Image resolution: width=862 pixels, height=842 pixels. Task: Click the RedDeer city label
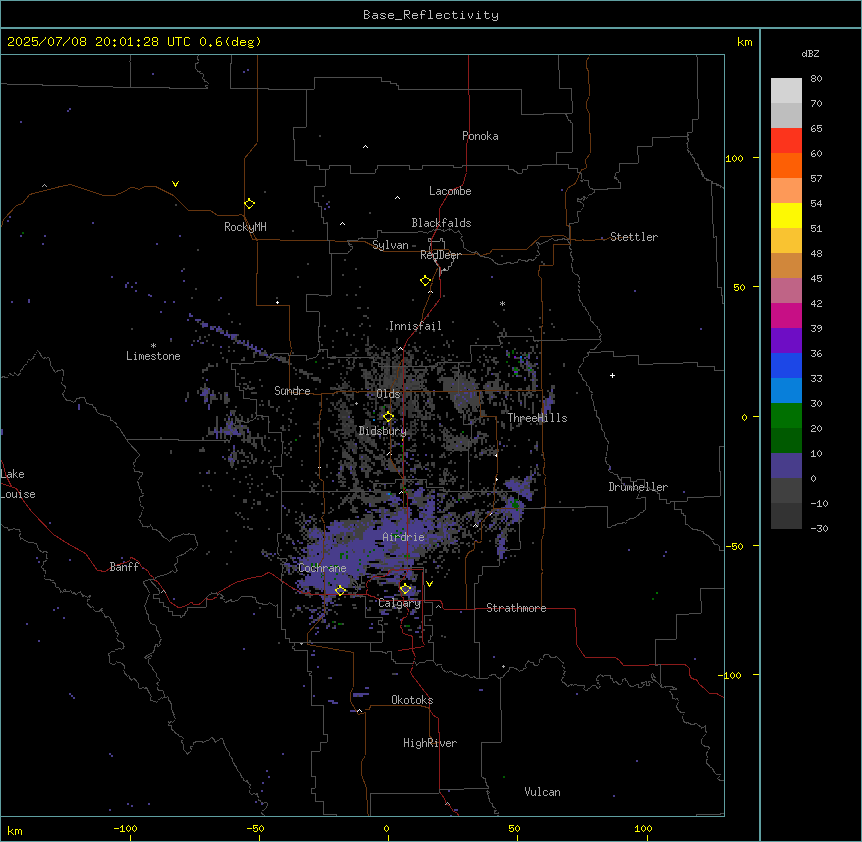tap(440, 255)
